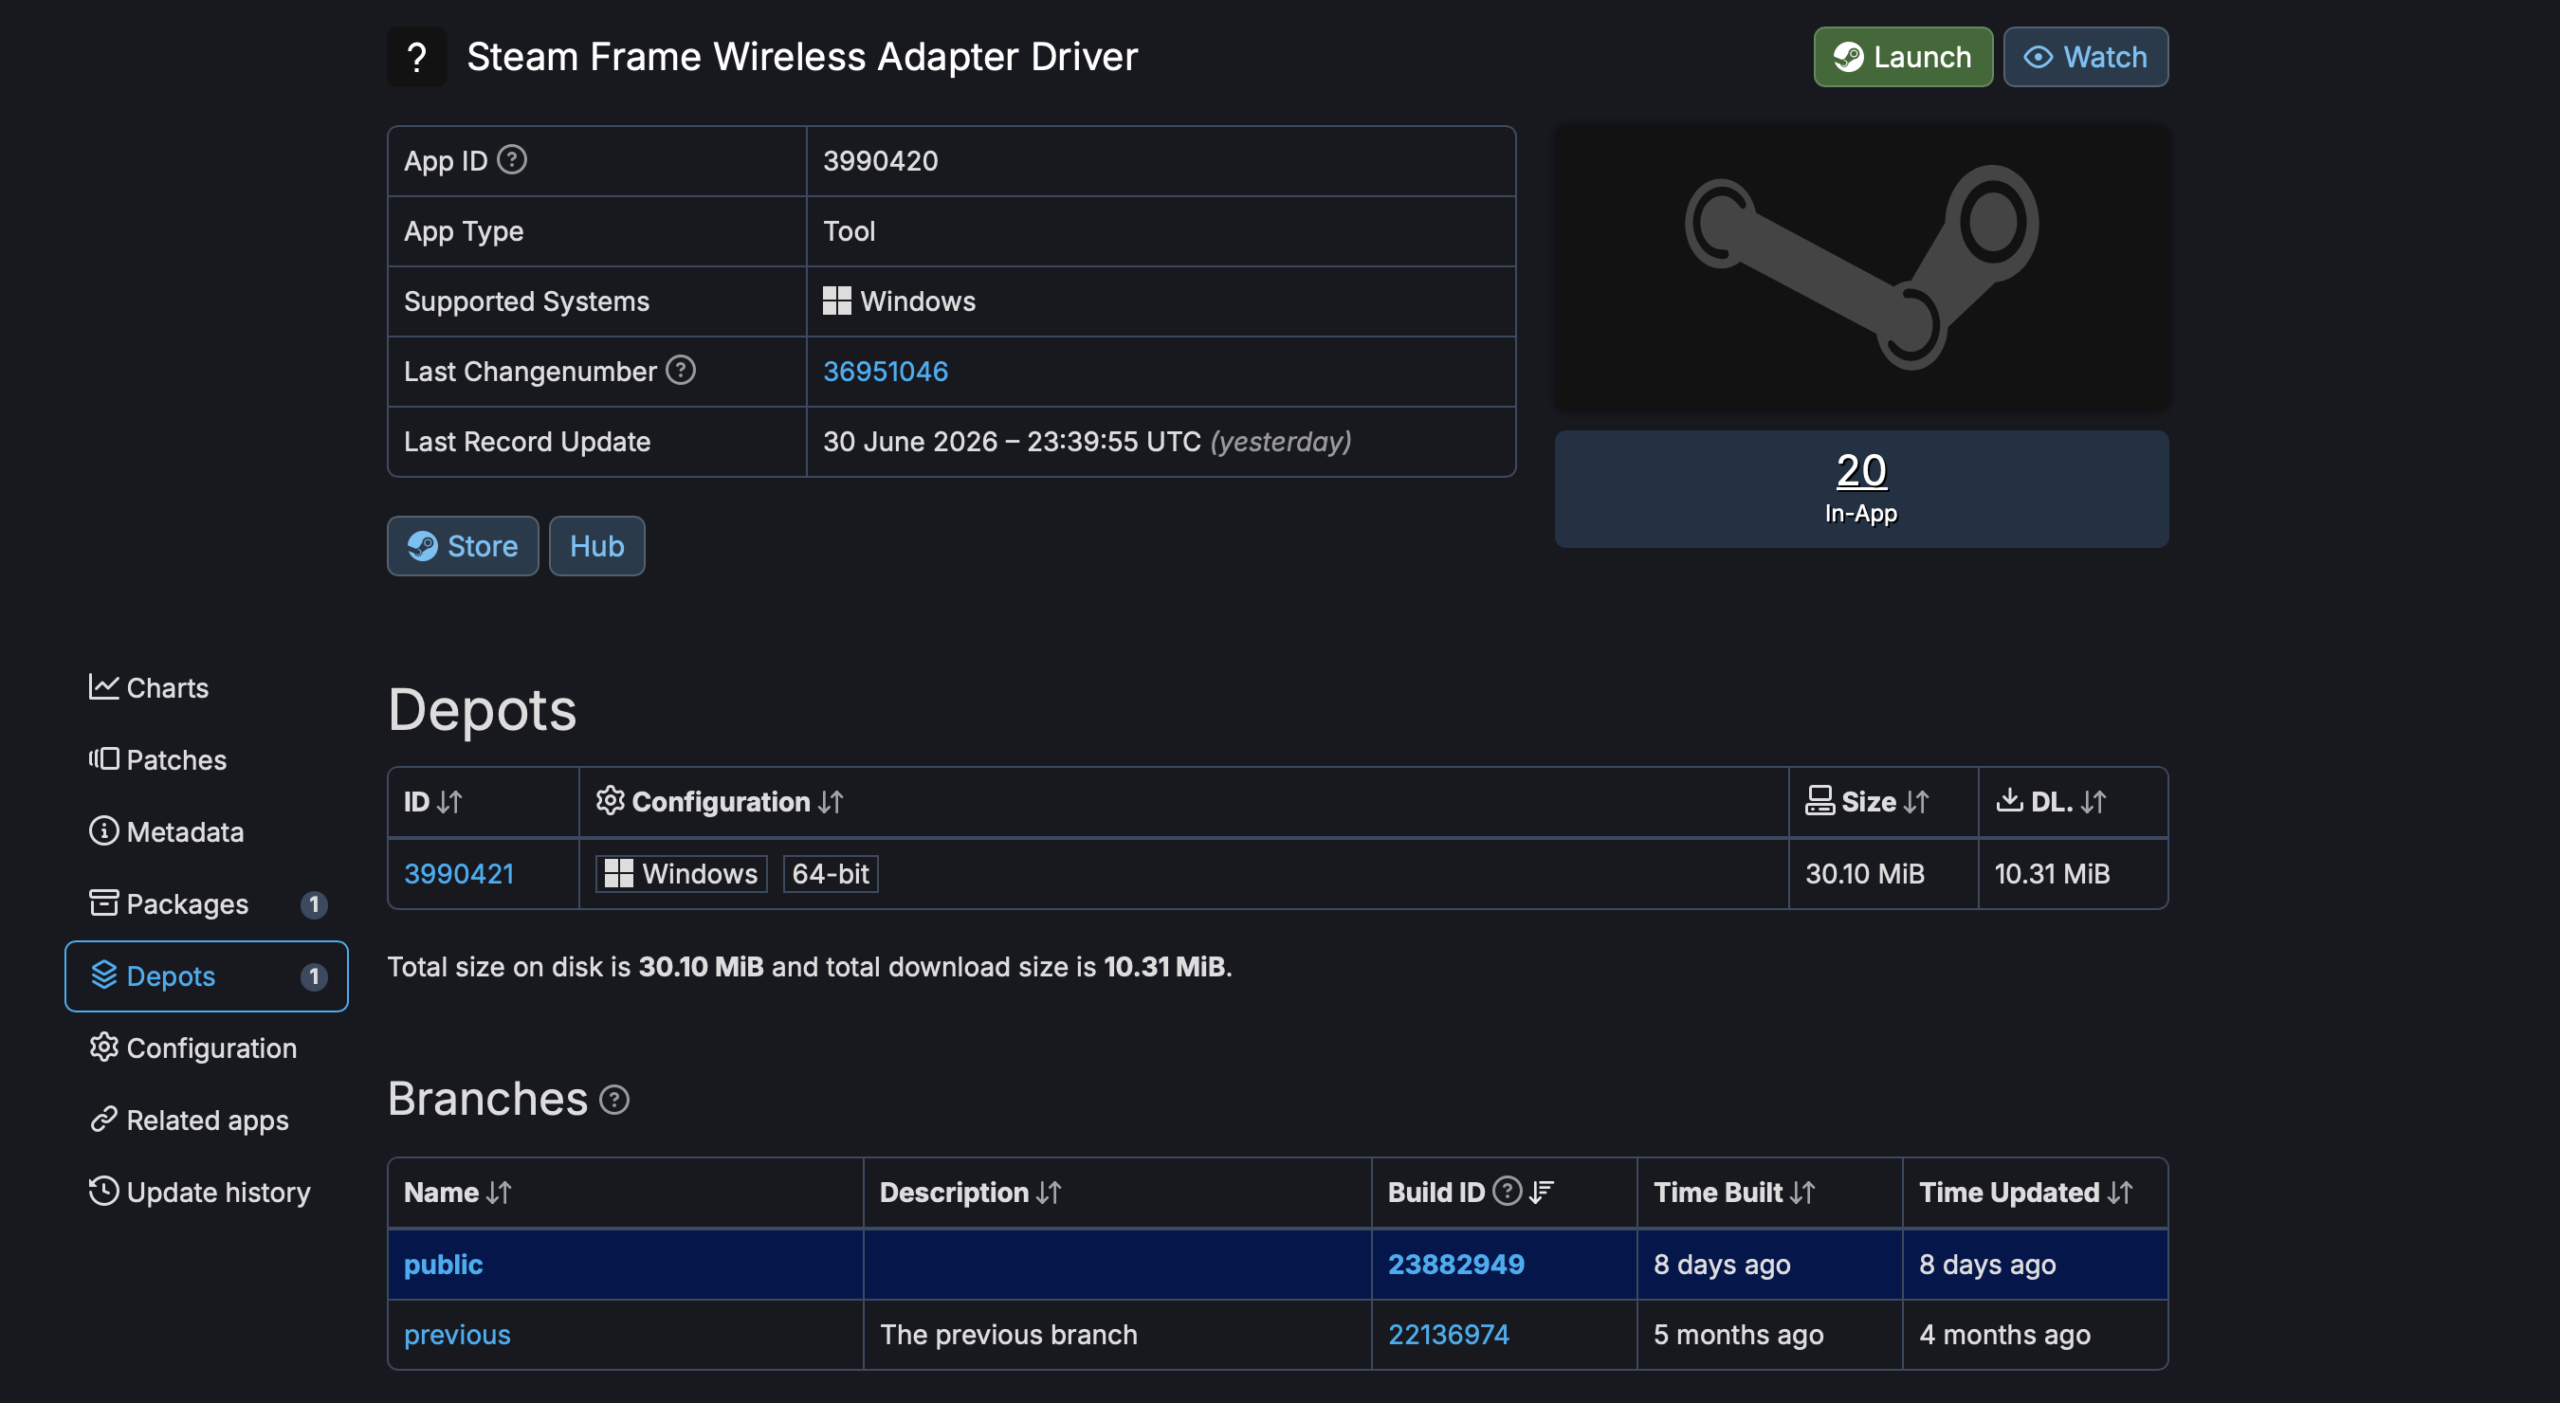Viewport: 2560px width, 1403px height.
Task: Click the Patches icon in sidebar
Action: click(104, 759)
